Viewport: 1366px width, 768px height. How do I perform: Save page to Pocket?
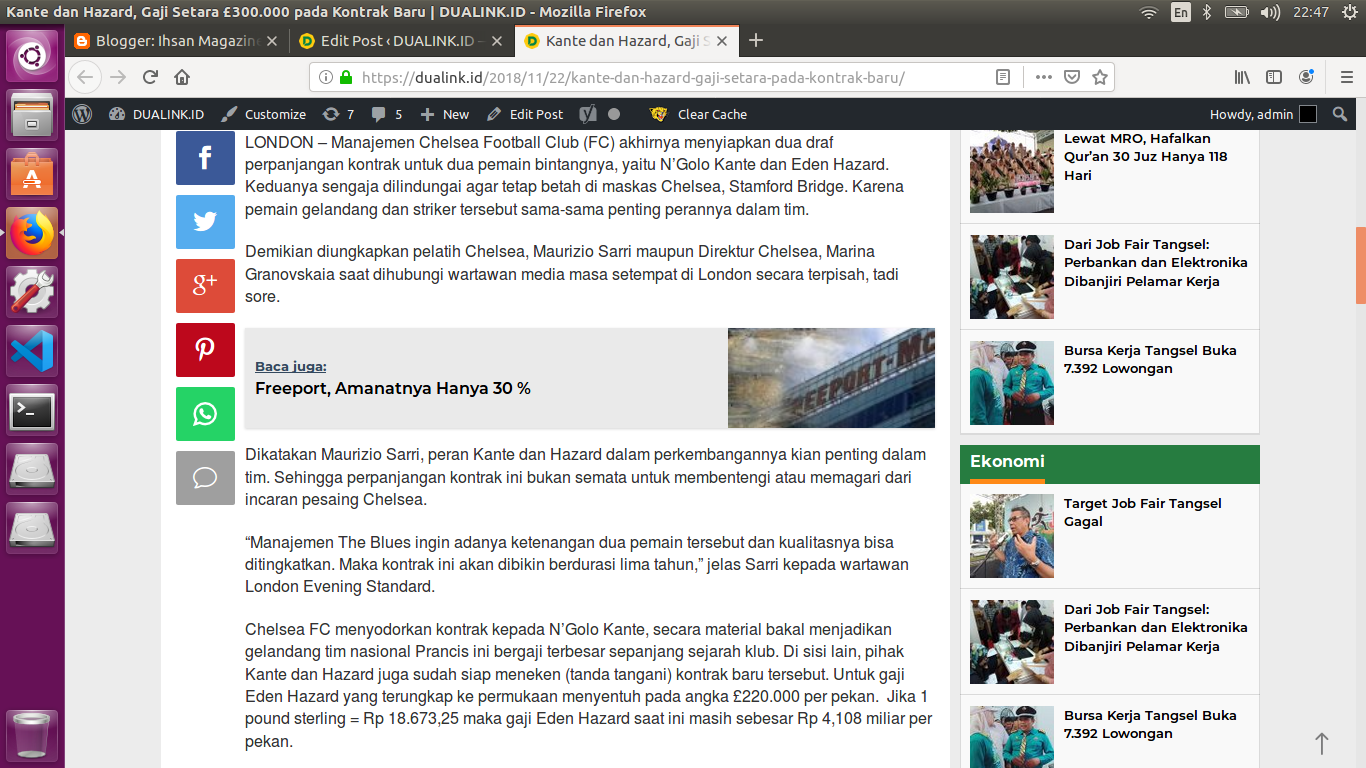[x=1071, y=77]
